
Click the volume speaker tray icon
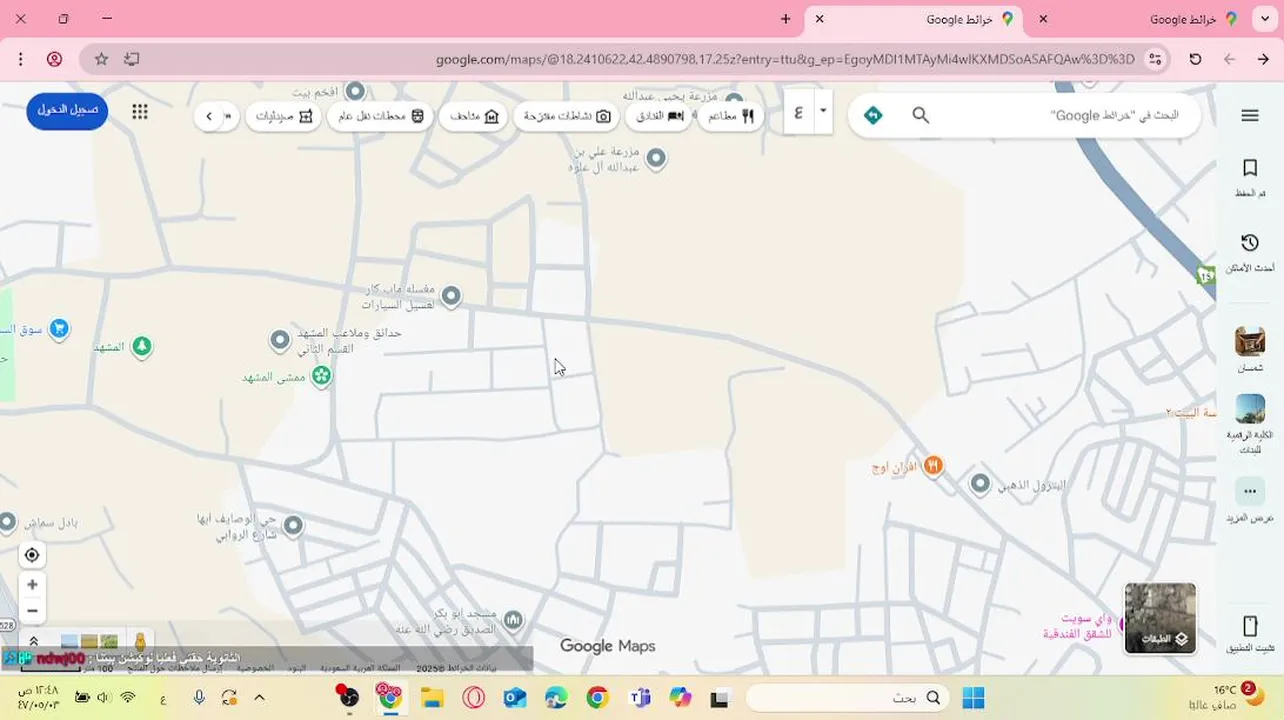105,698
